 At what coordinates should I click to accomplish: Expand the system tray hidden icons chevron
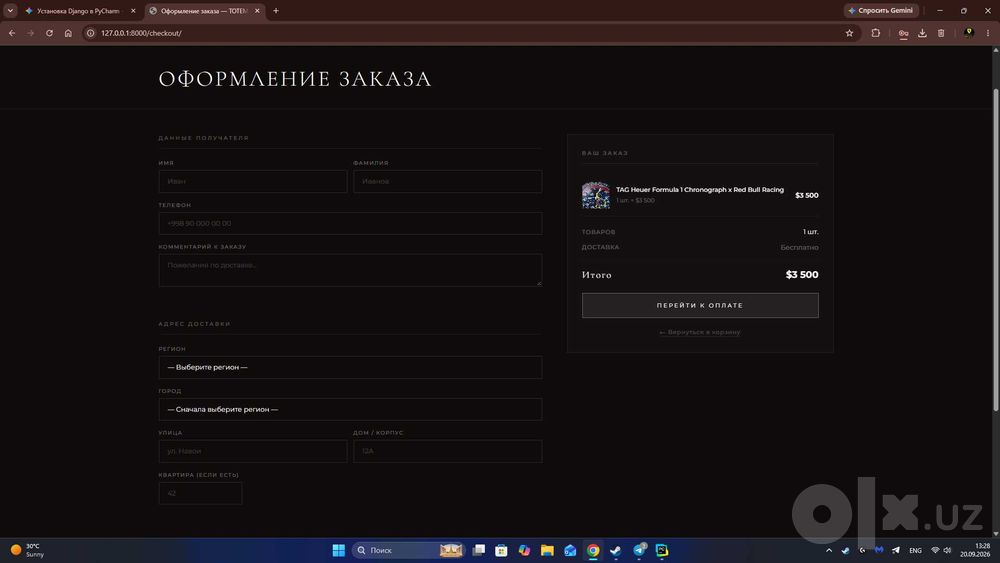tap(829, 550)
